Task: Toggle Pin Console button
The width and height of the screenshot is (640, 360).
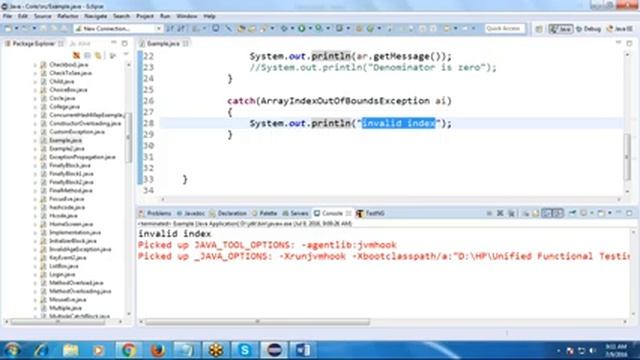Action: (x=573, y=213)
